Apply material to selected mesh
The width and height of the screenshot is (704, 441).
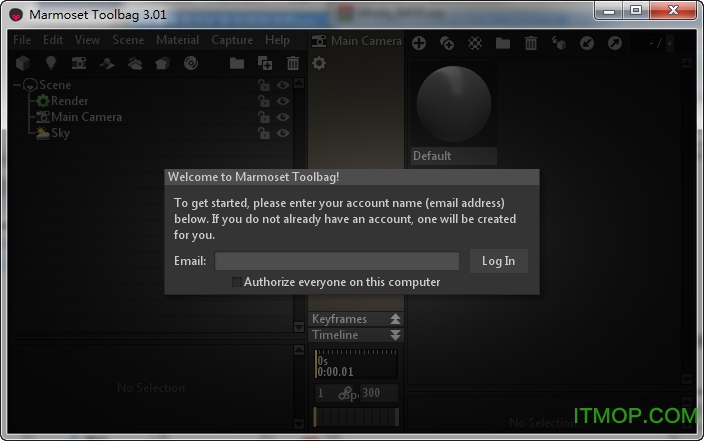point(559,43)
